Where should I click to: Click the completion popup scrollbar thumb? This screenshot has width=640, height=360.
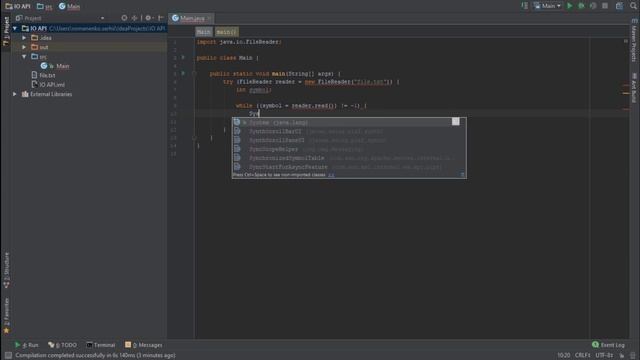point(456,121)
